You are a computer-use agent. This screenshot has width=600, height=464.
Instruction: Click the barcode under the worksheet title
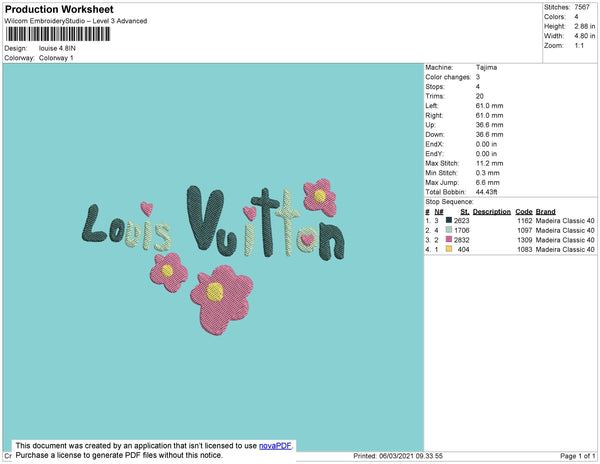(58, 34)
